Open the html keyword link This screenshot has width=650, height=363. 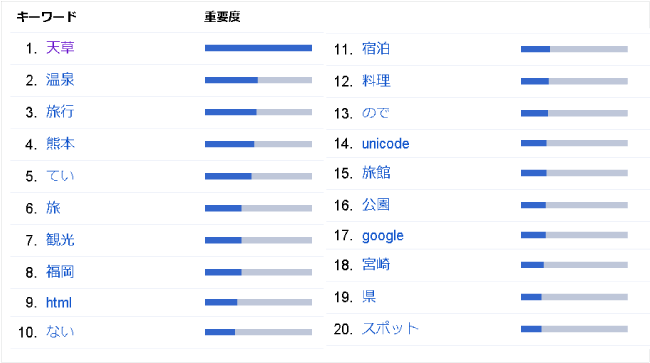59,302
